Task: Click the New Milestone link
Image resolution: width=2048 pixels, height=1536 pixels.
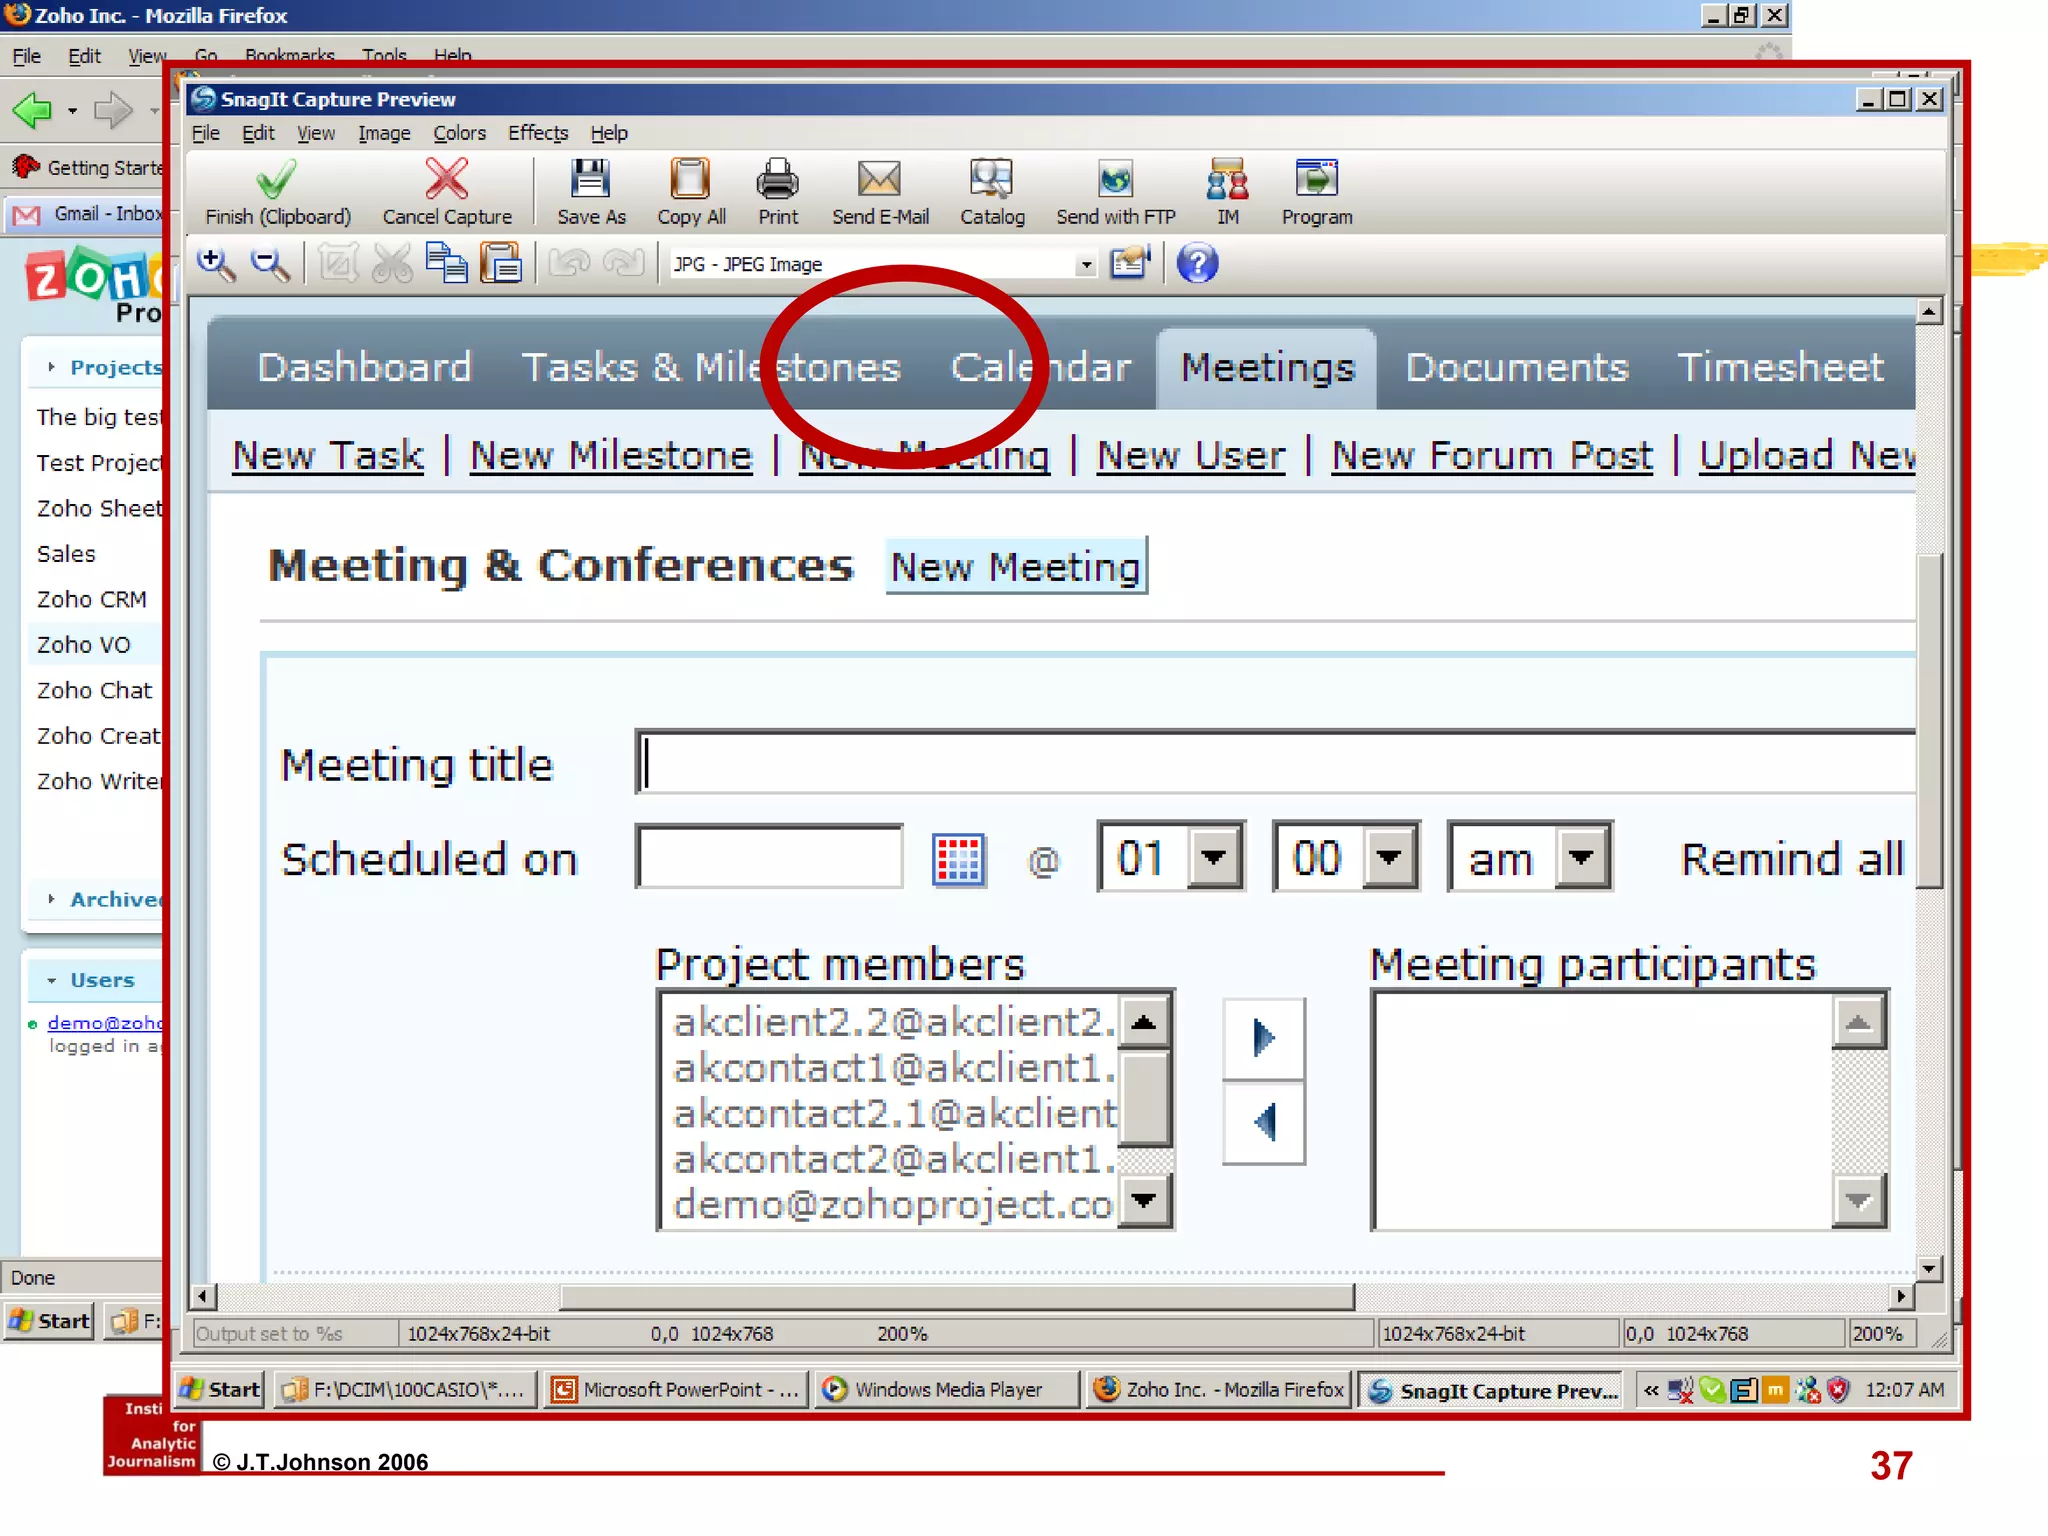Action: pyautogui.click(x=611, y=456)
